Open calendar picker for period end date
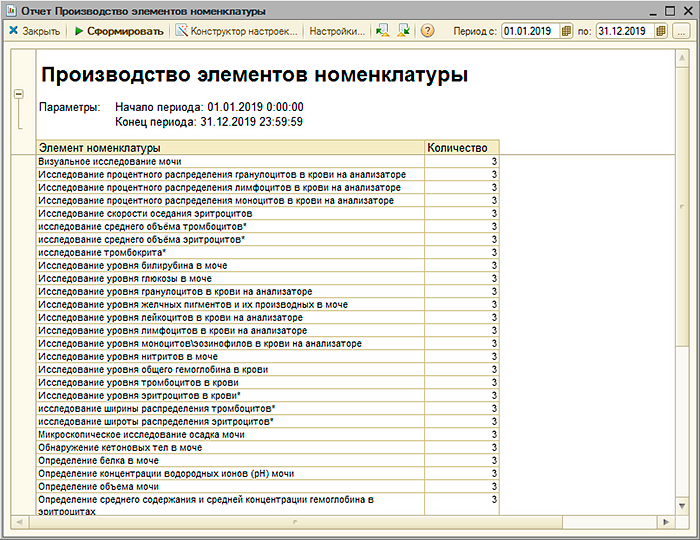Screen dimensions: 700x540 tap(661, 31)
